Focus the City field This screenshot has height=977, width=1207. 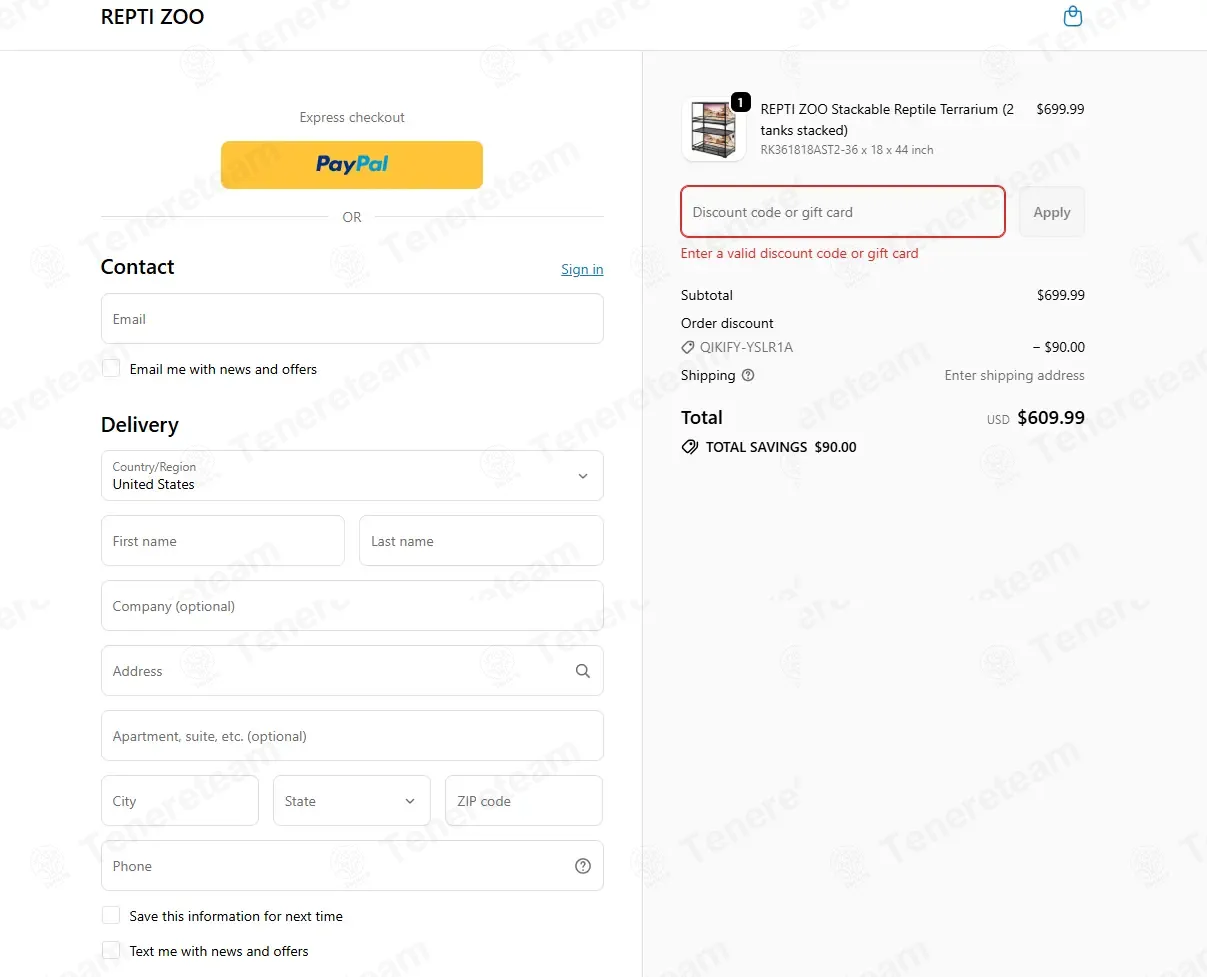click(180, 801)
